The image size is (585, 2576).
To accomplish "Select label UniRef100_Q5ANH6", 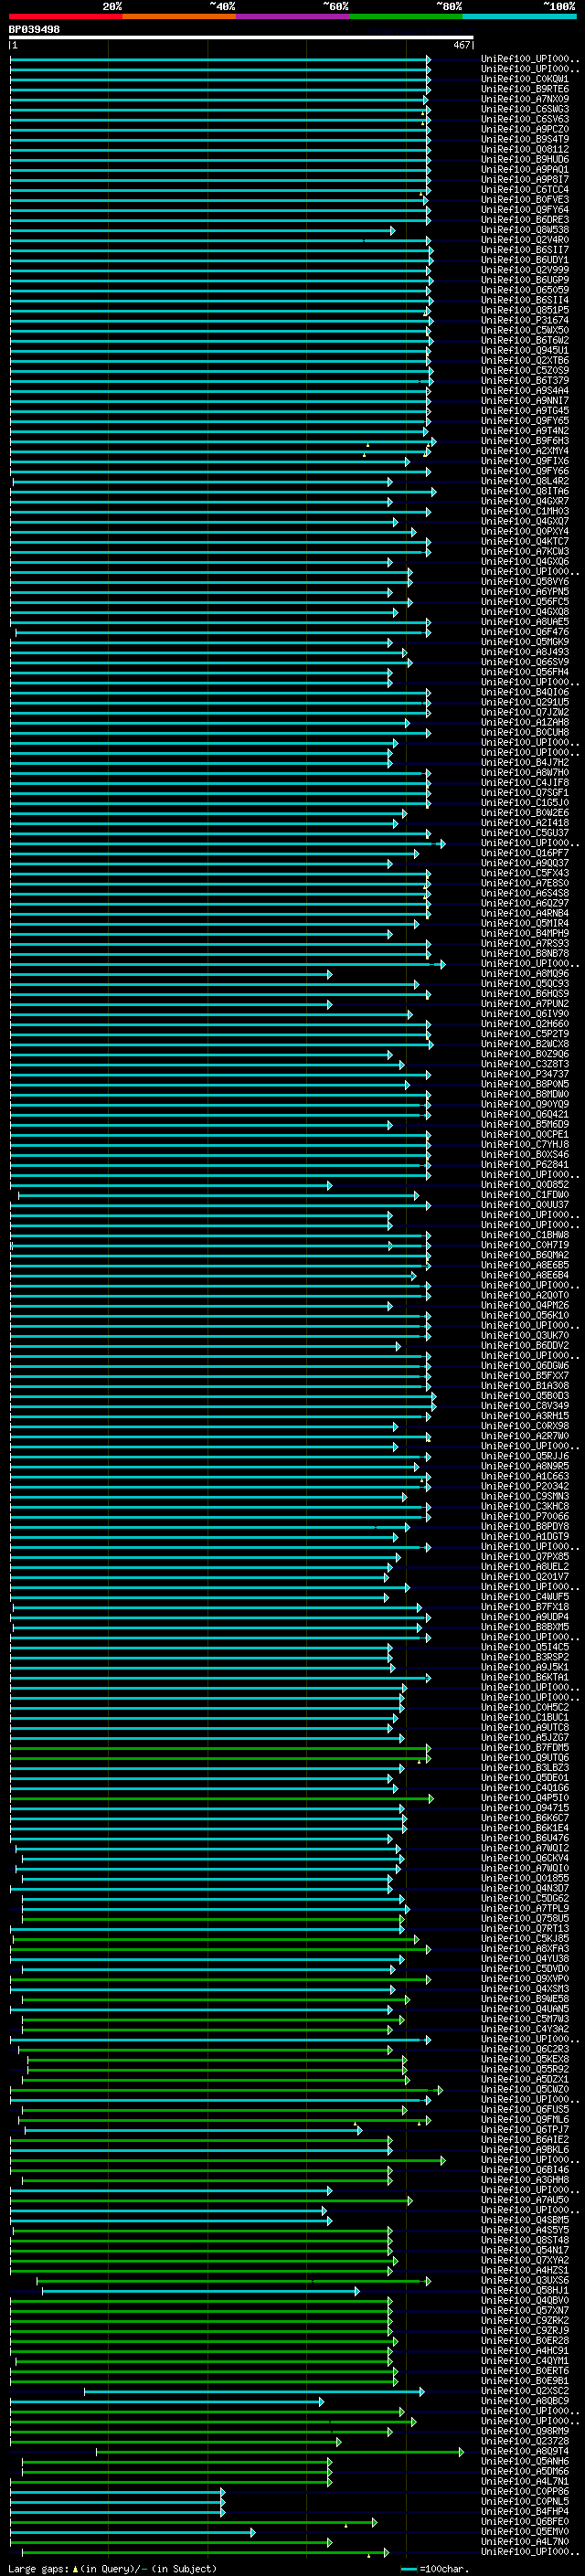I will (x=525, y=2461).
